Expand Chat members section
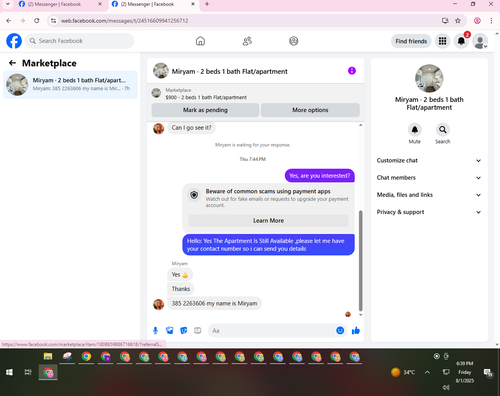This screenshot has width=500, height=396. click(x=429, y=178)
